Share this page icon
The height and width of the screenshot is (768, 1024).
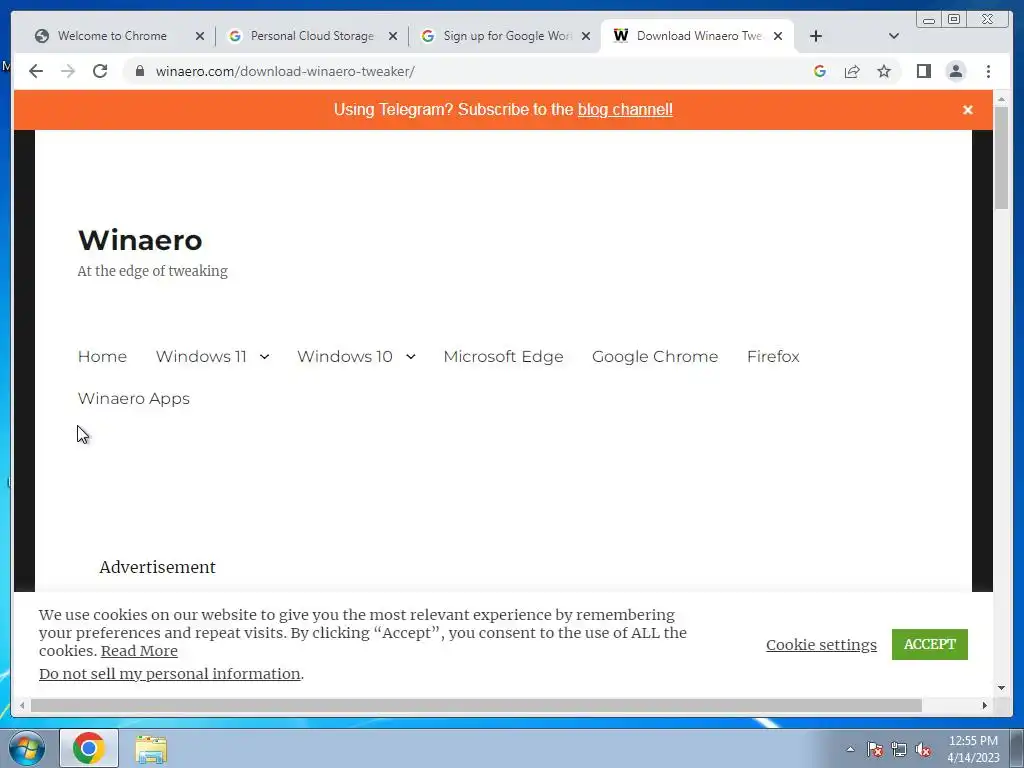(x=852, y=71)
